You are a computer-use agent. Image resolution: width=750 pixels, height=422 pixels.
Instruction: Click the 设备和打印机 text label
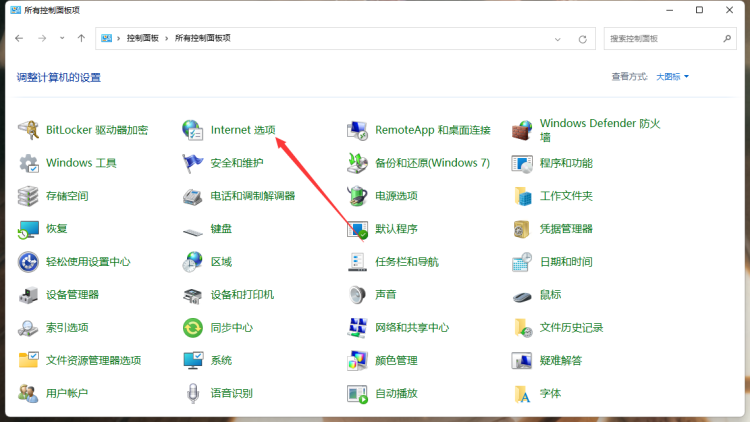[x=242, y=295]
